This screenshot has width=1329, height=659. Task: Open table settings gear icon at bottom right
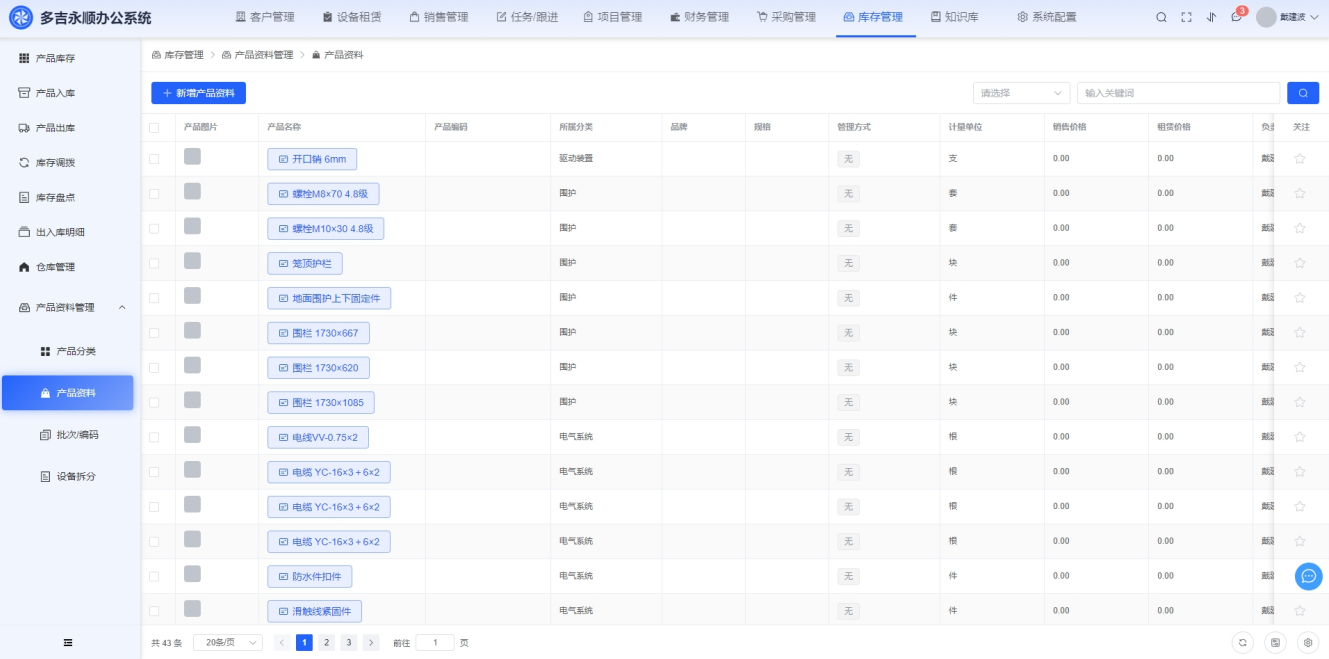click(1307, 643)
